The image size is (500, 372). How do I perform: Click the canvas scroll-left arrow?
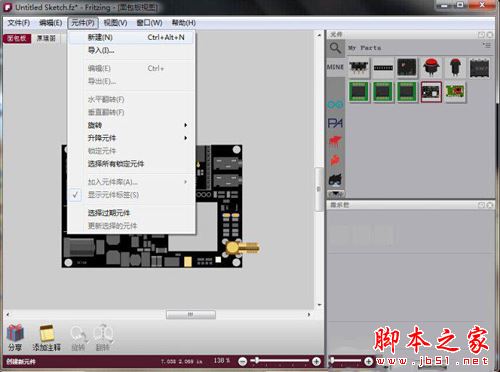8,314
